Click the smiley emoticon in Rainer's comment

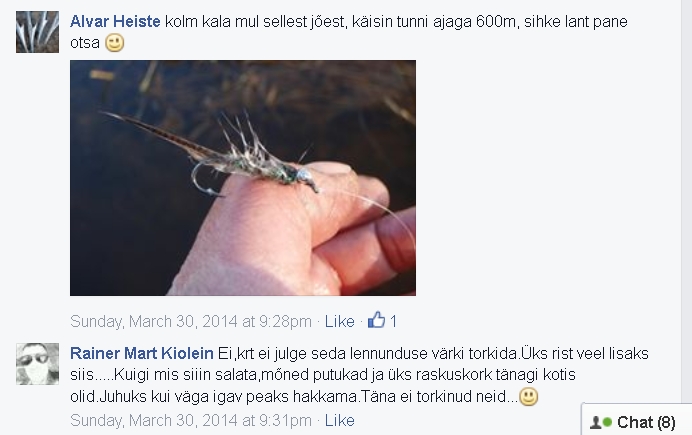[529, 397]
